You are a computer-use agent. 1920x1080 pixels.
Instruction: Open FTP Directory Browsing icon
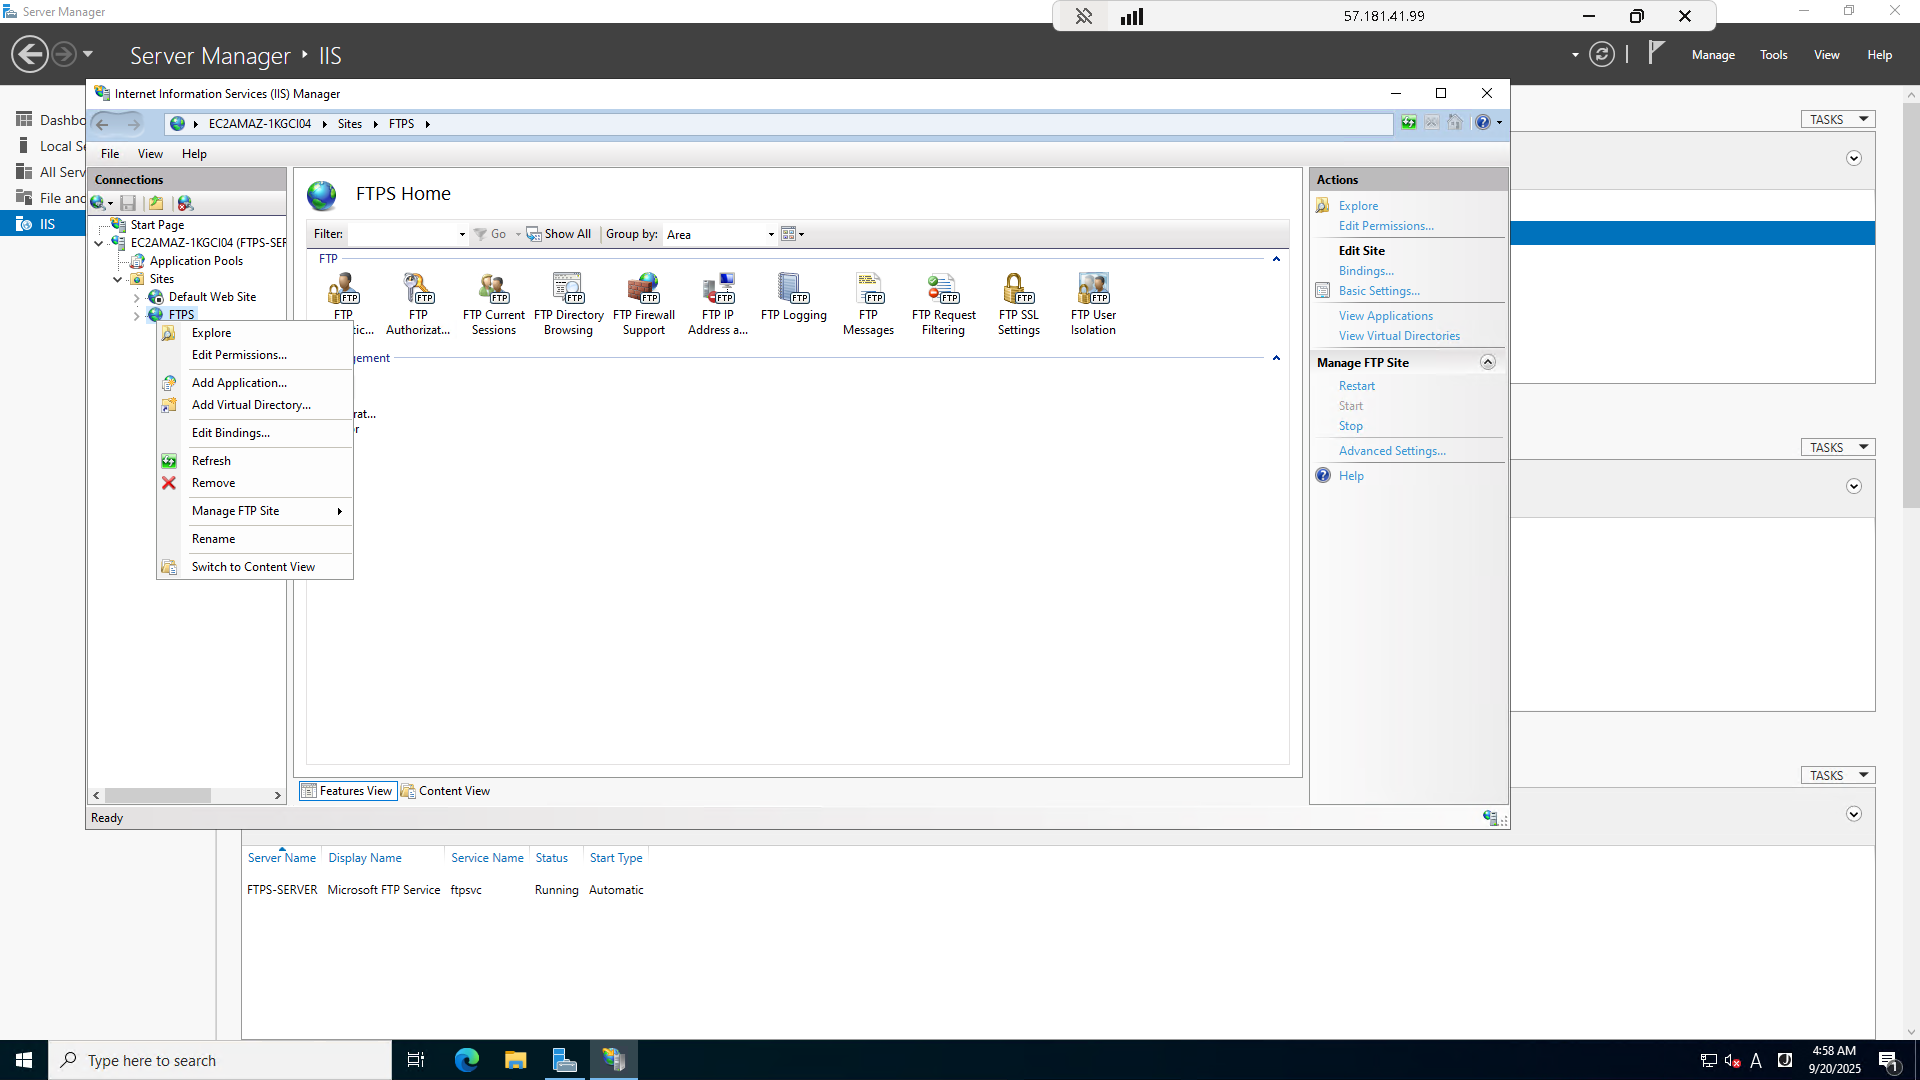click(568, 290)
